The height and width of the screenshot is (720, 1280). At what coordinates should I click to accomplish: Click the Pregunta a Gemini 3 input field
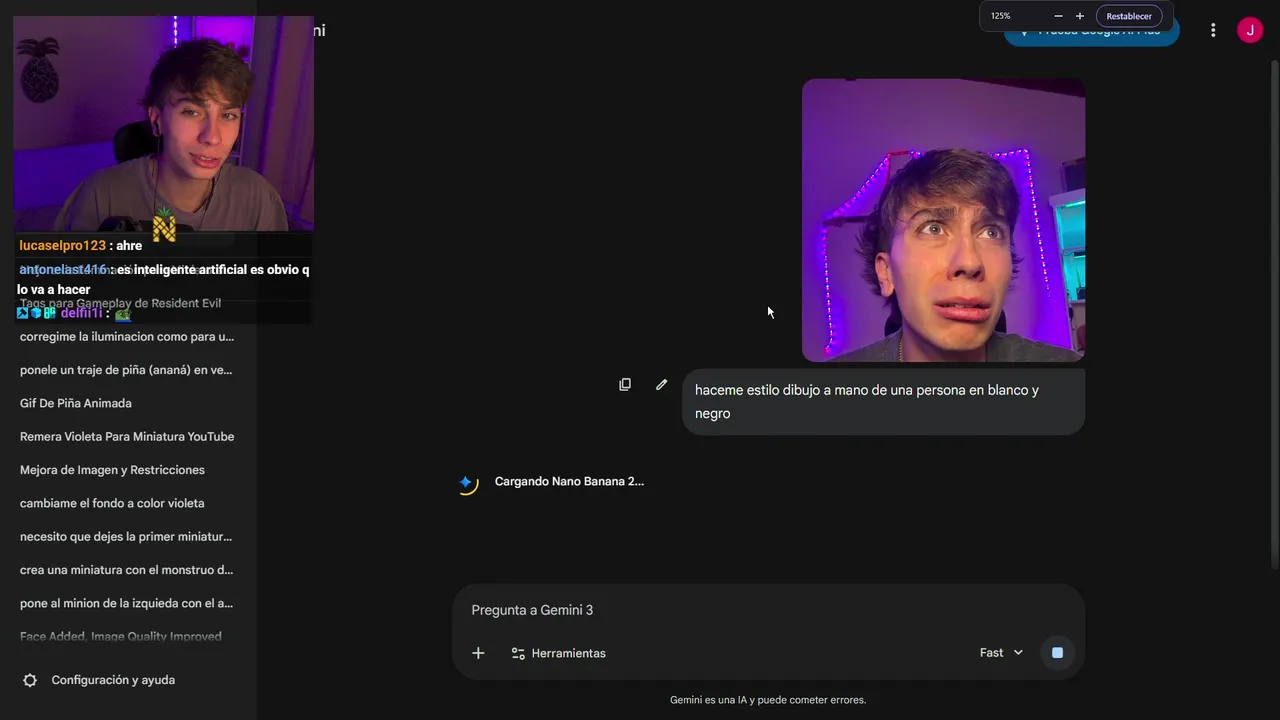768,610
